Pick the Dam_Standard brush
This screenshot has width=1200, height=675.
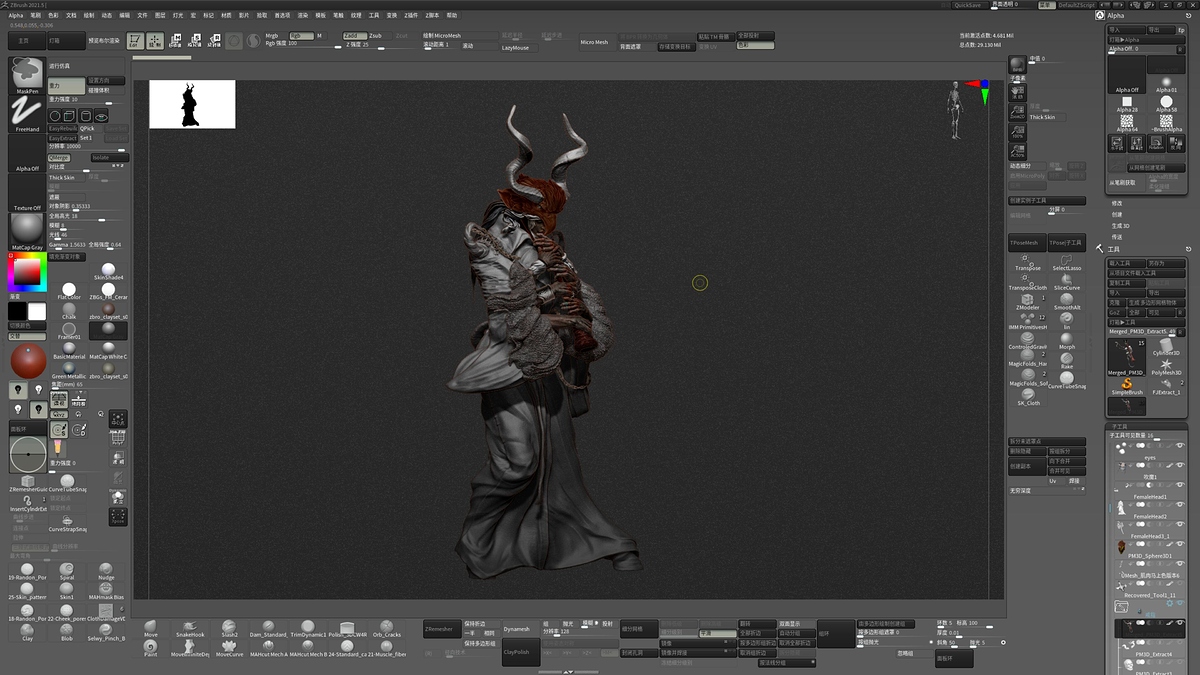(268, 629)
